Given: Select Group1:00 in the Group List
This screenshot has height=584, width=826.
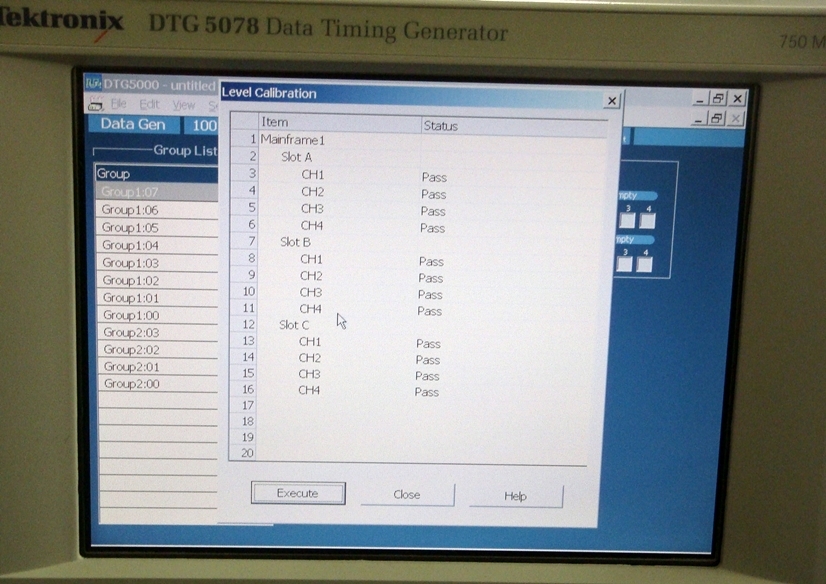Looking at the screenshot, I should coord(158,315).
